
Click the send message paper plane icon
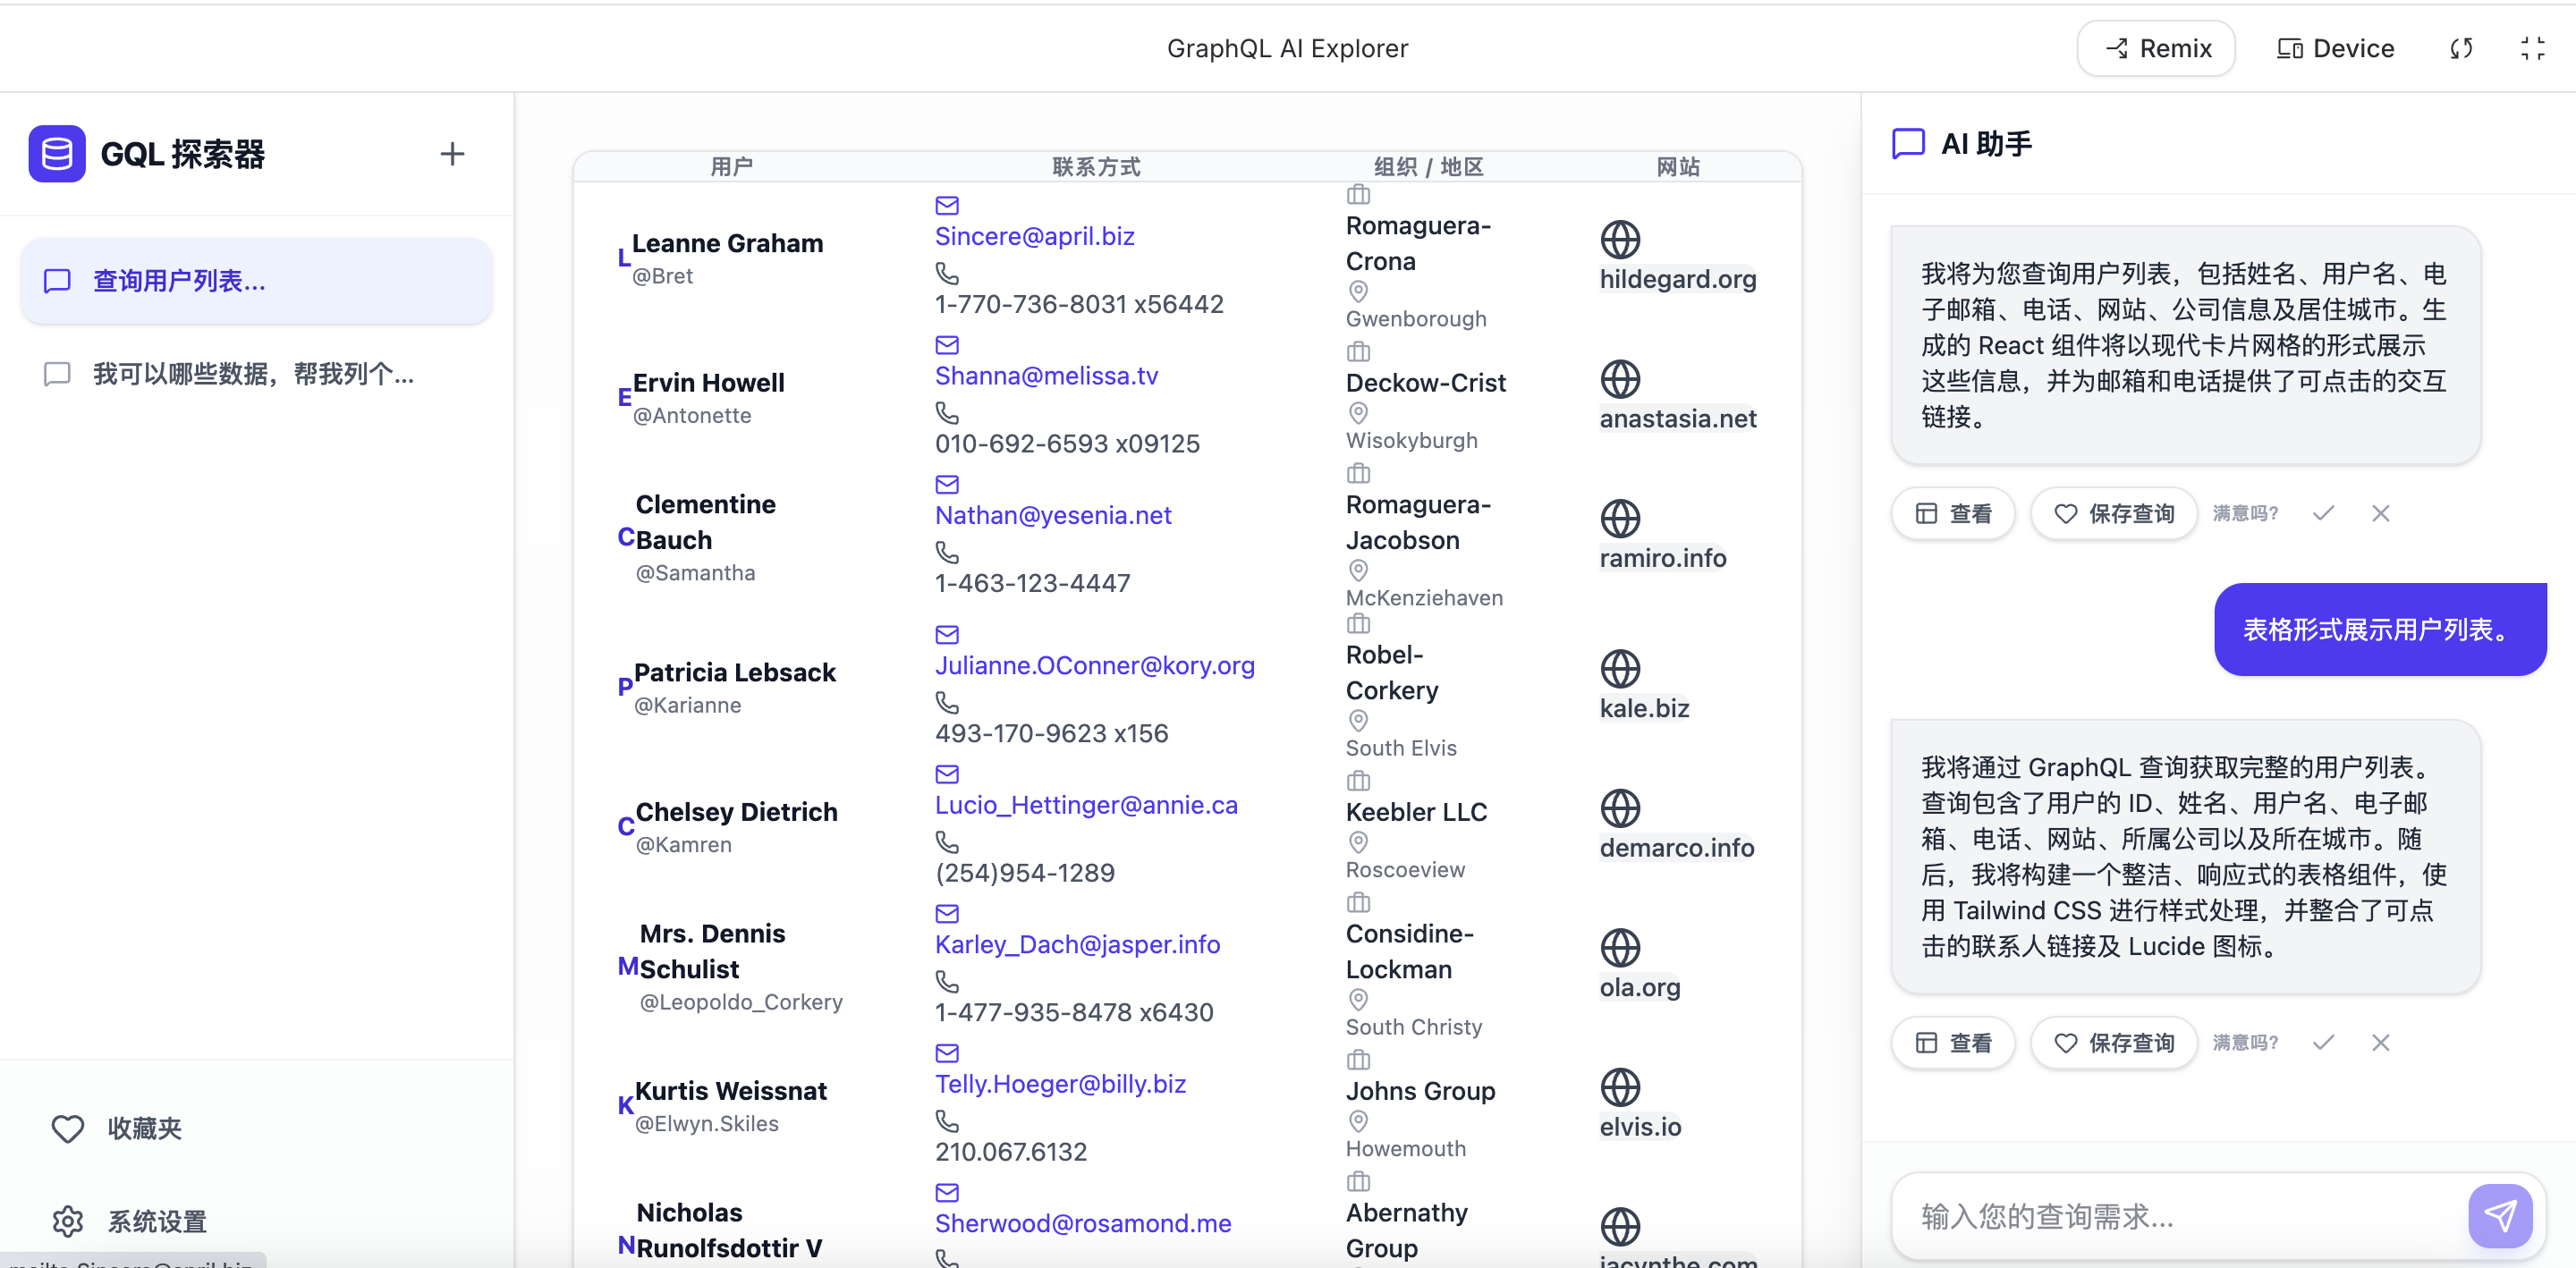(2499, 1215)
